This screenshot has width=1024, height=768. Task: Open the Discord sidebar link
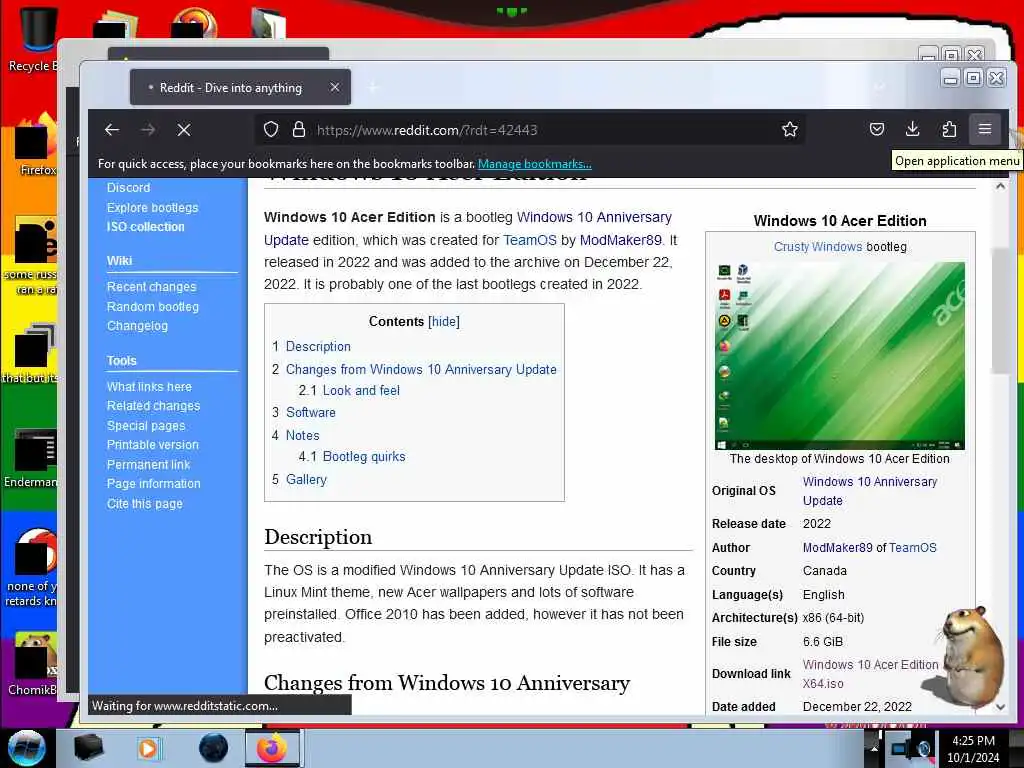click(x=128, y=187)
